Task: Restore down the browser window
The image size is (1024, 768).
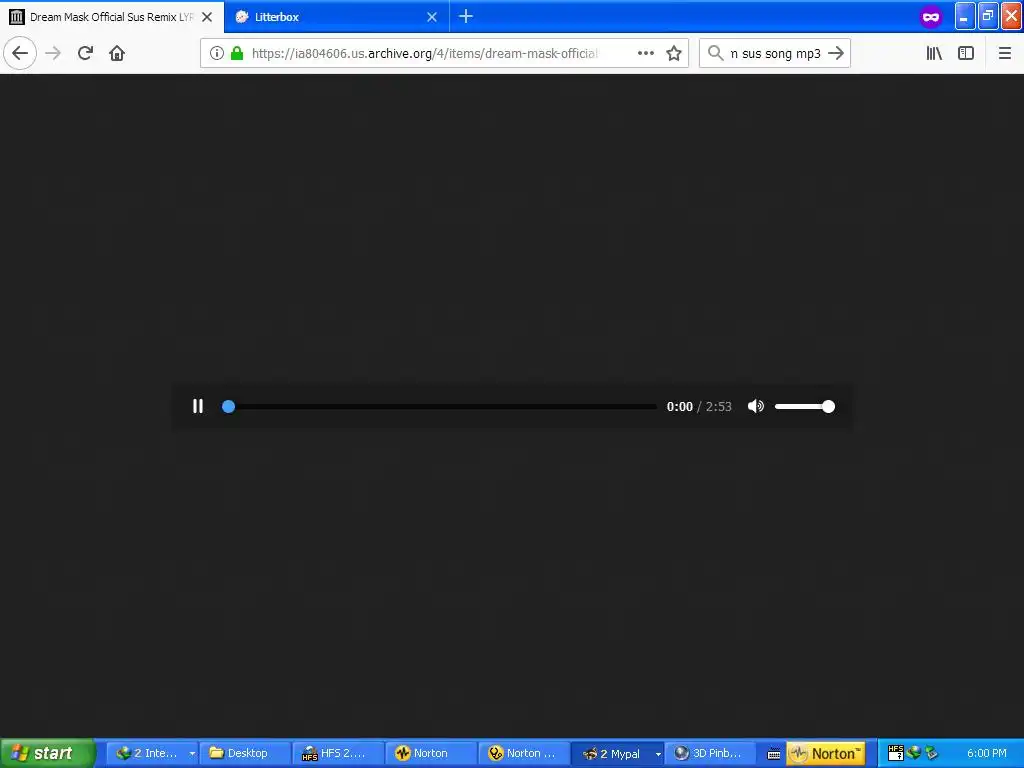Action: click(988, 17)
